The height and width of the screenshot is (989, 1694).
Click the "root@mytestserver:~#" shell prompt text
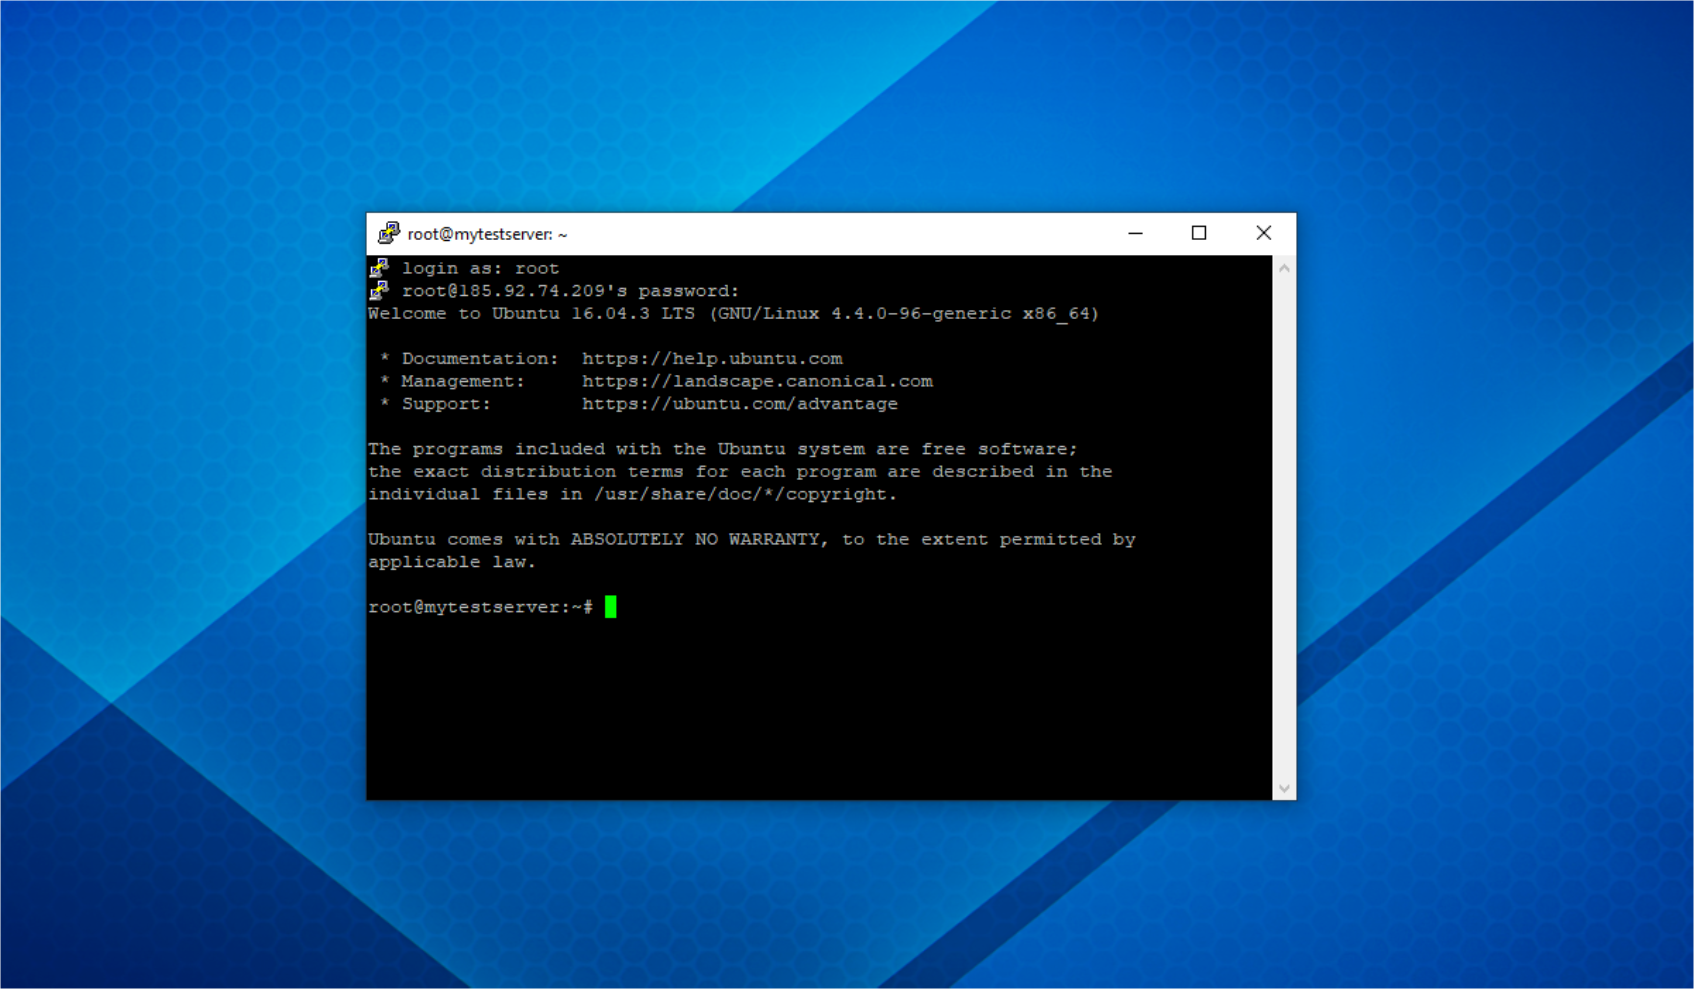tap(480, 607)
